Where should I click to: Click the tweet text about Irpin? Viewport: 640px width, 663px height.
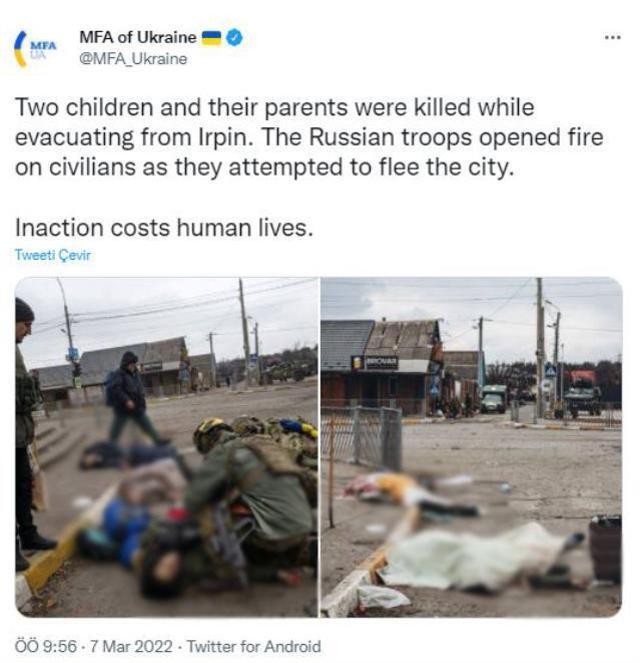309,137
